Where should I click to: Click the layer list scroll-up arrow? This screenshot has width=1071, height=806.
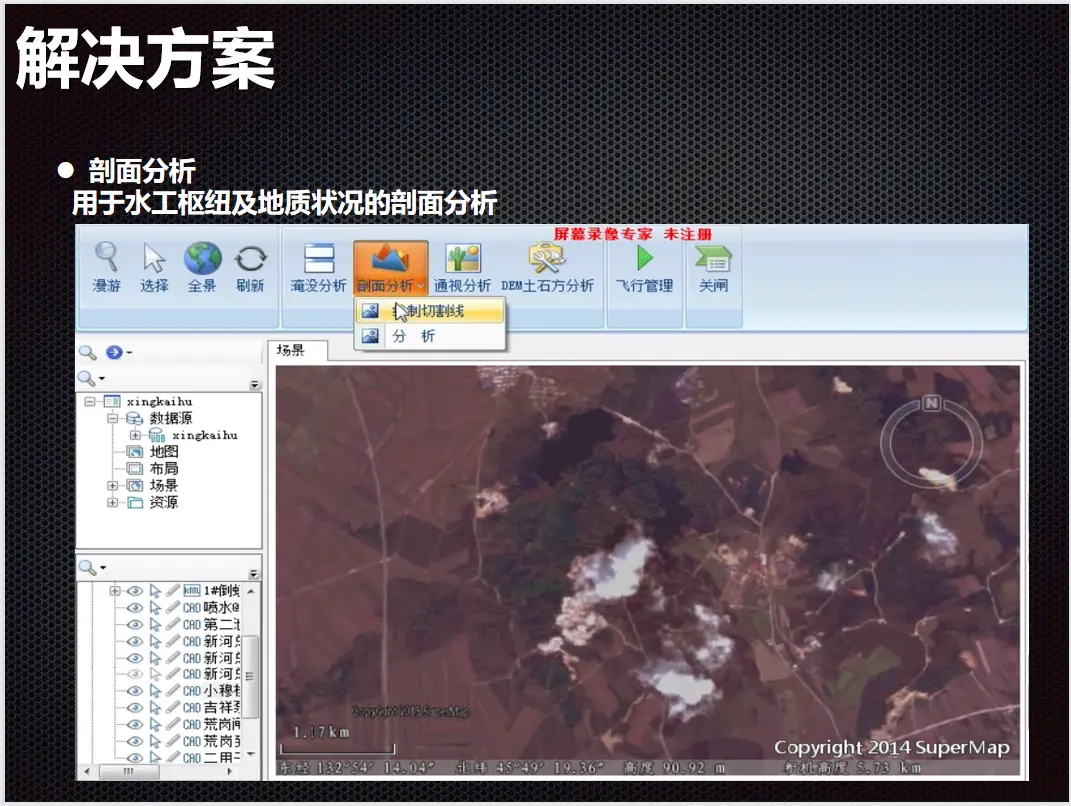pos(251,592)
